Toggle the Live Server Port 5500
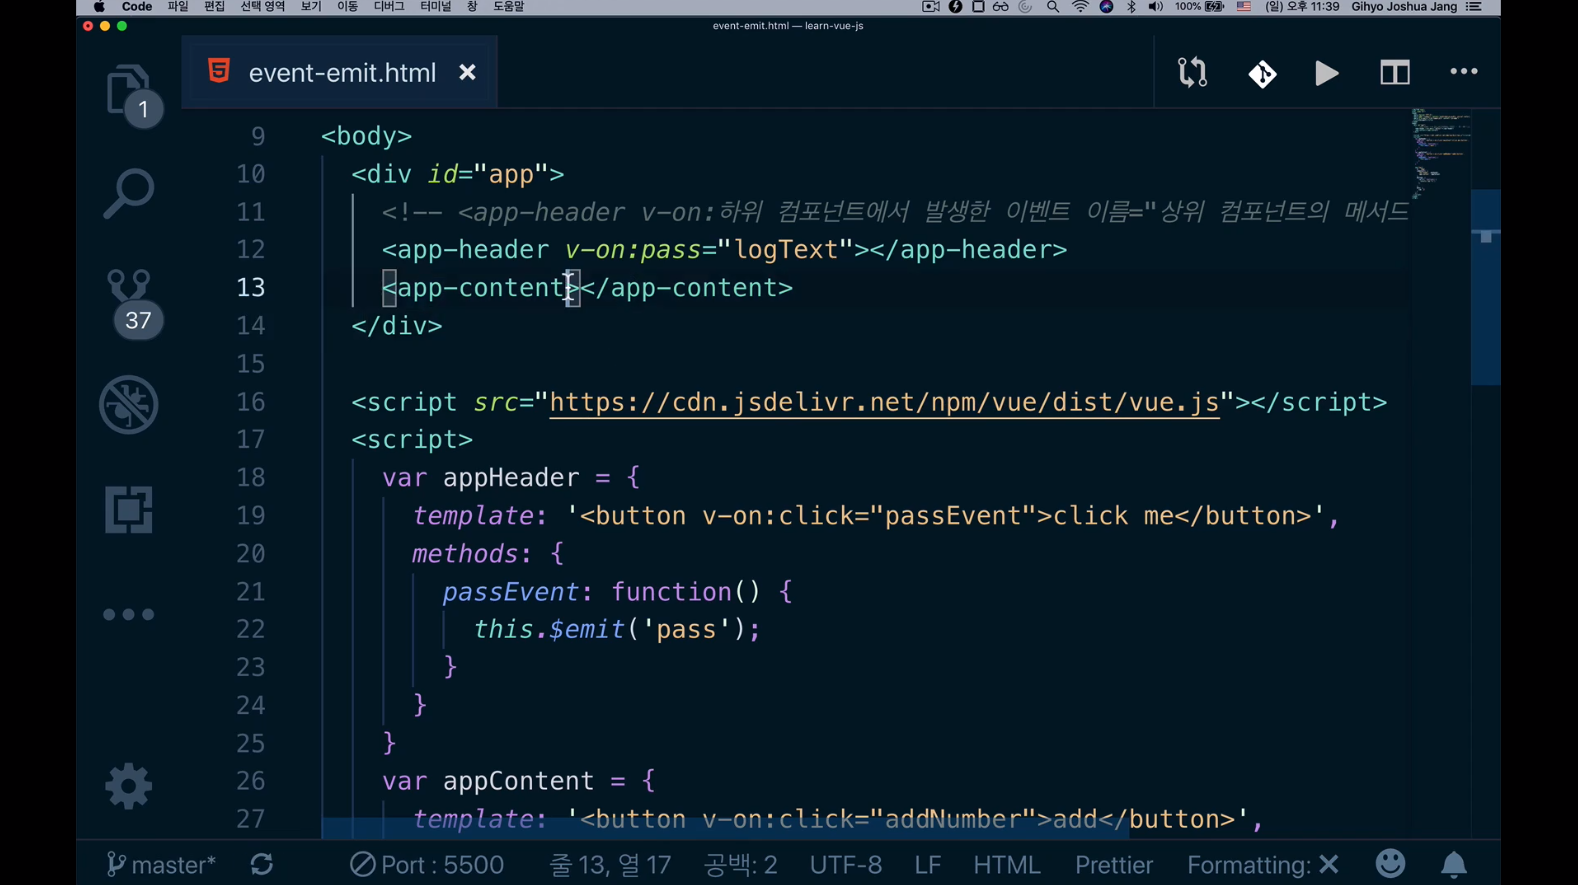The height and width of the screenshot is (886, 1578). pos(427,865)
